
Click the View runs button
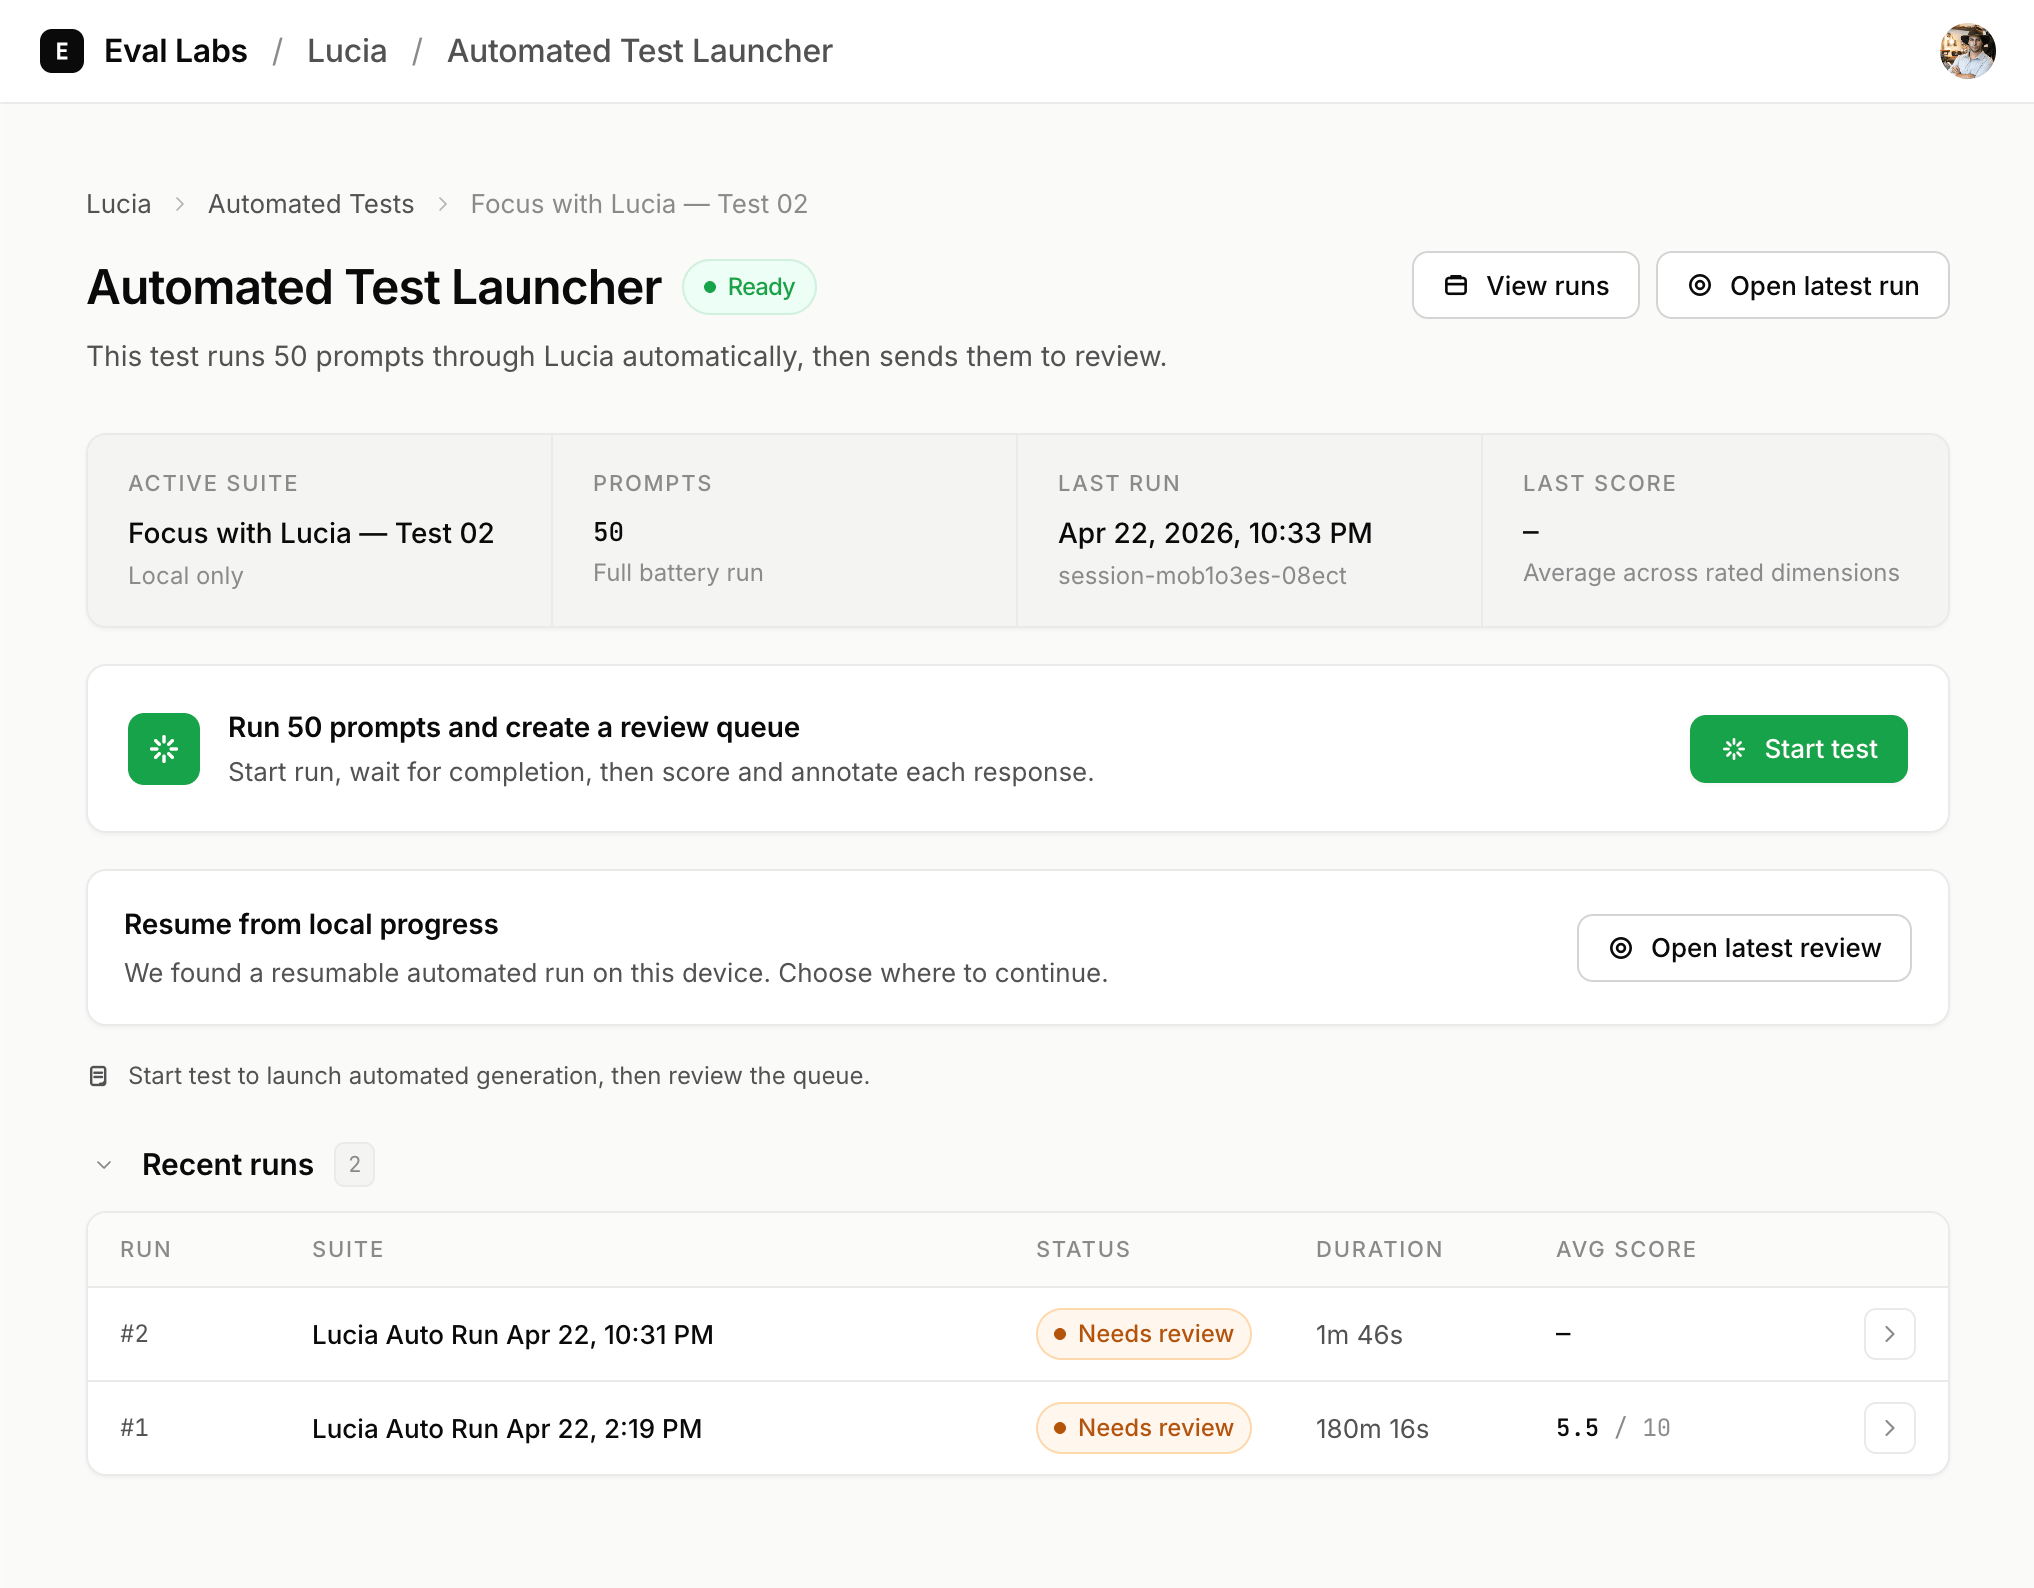[1526, 286]
